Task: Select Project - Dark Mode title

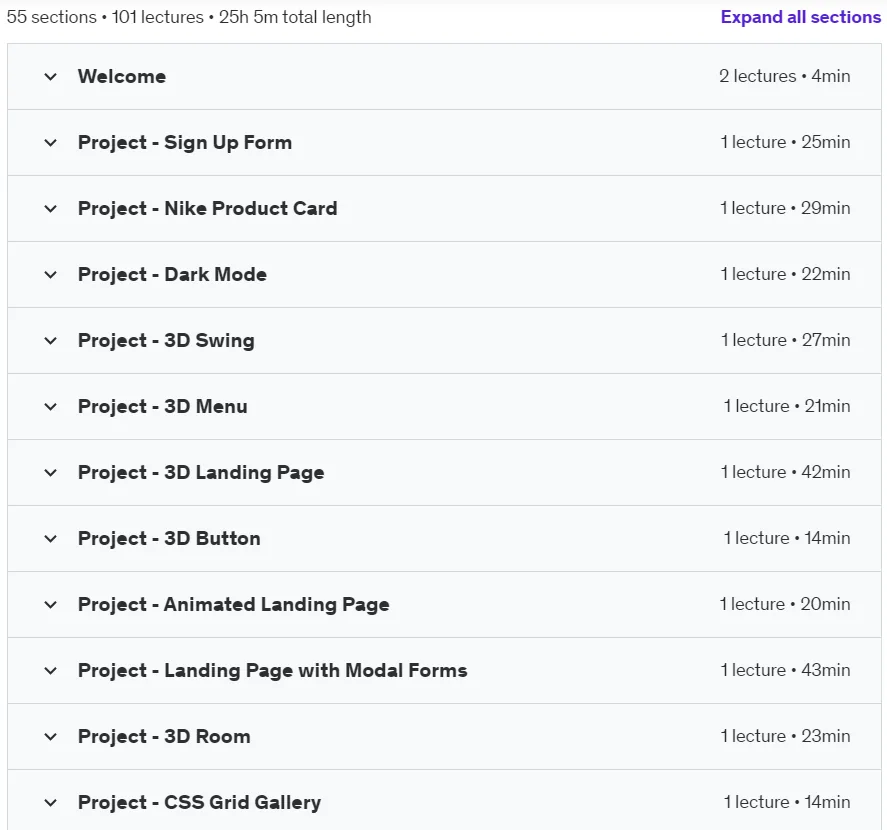Action: [x=173, y=274]
